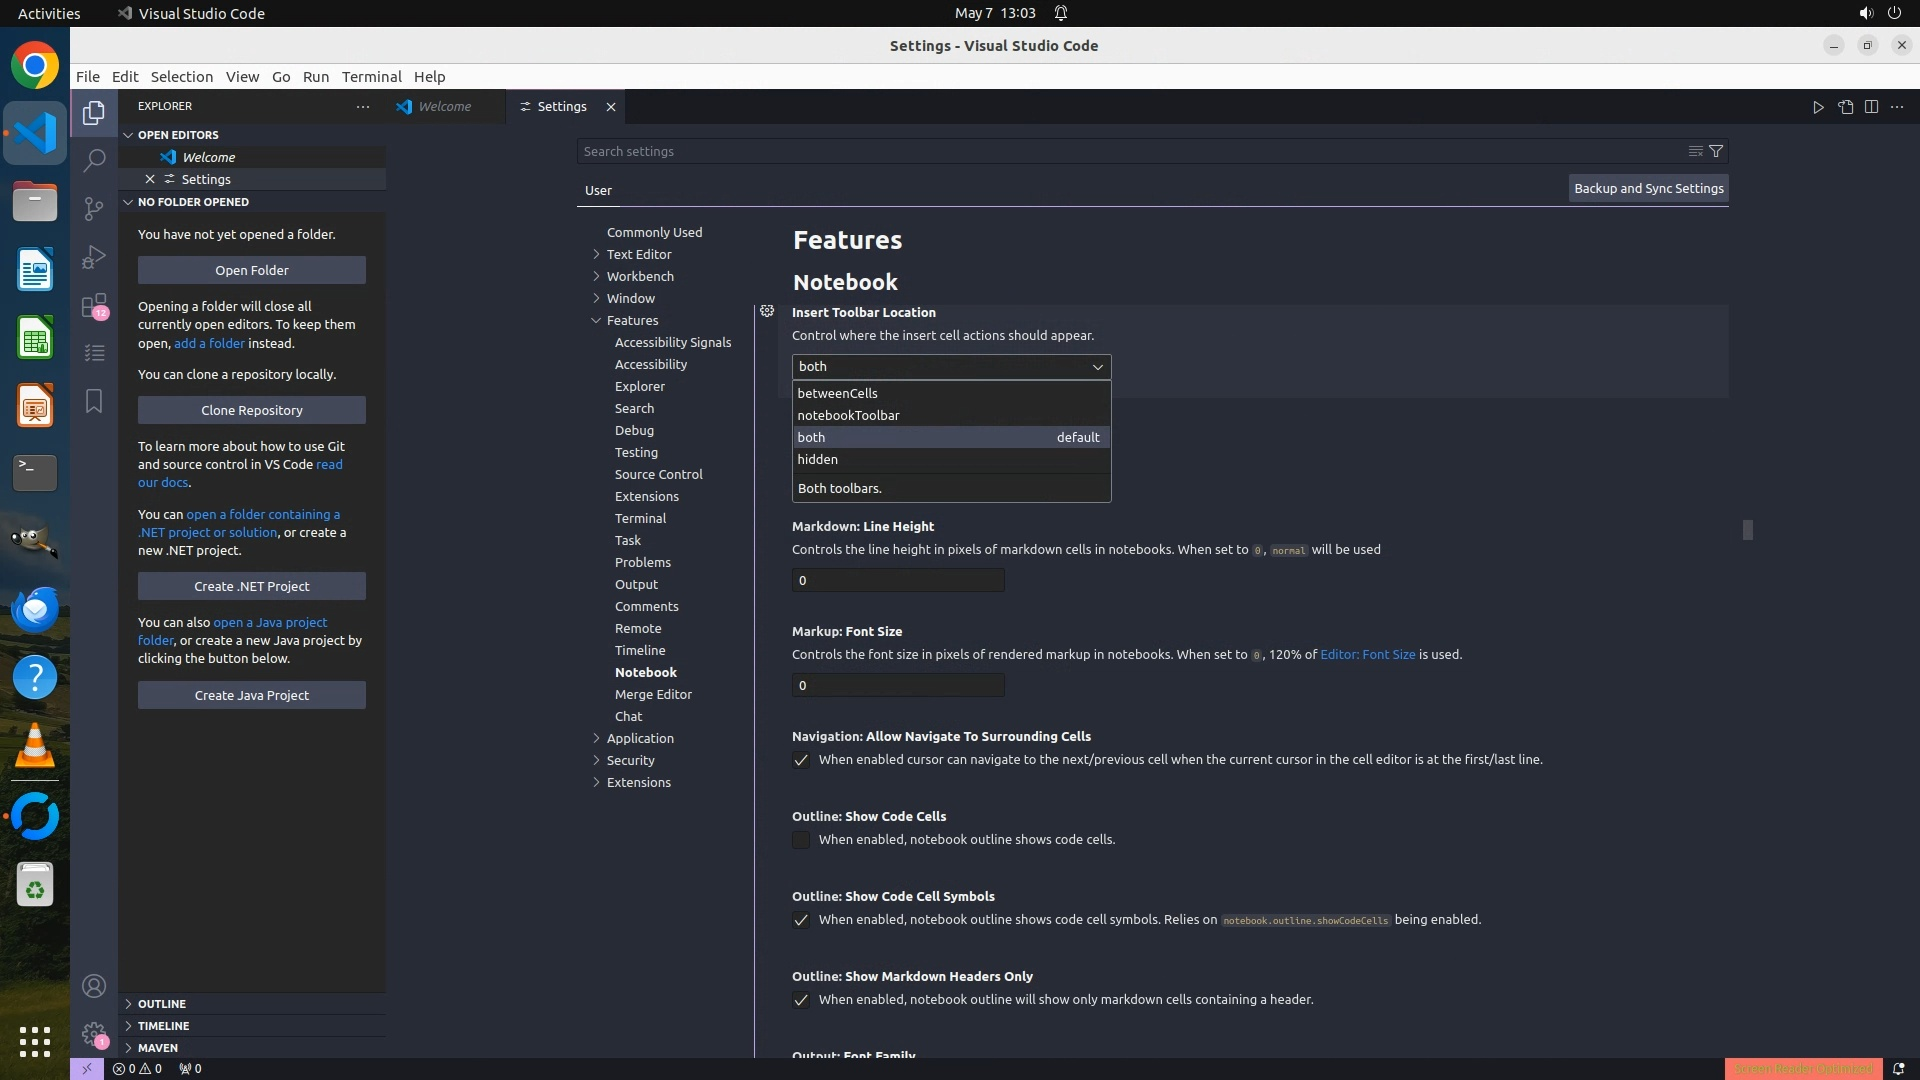The height and width of the screenshot is (1080, 1920).
Task: Open Settings (JSON) file icon
Action: (x=1845, y=107)
